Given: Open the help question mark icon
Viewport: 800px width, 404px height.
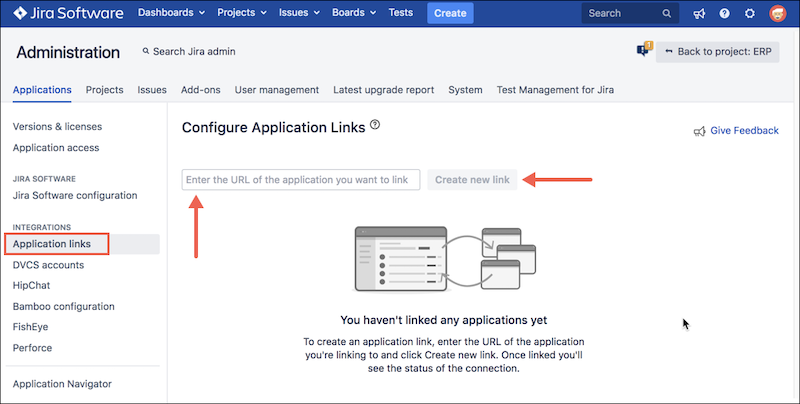Looking at the screenshot, I should coord(724,14).
